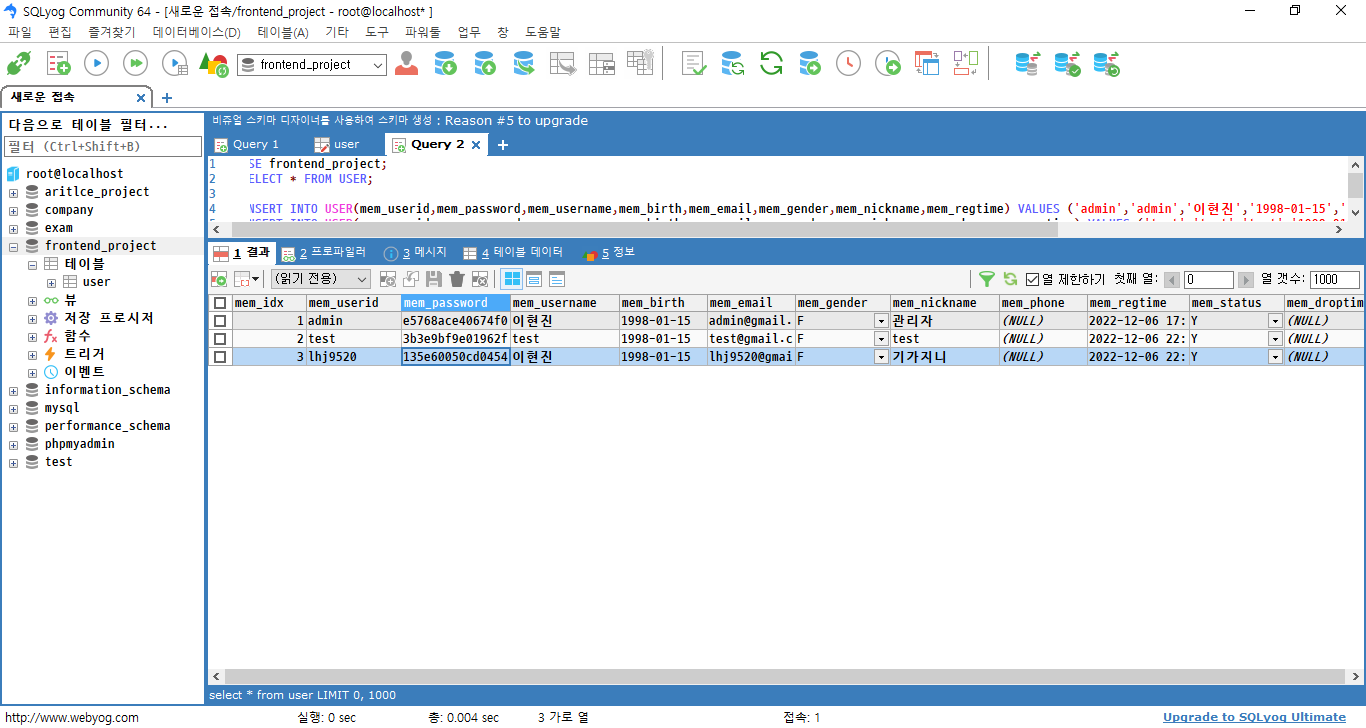This screenshot has height=728, width=1366.
Task: Open the 파일 menu
Action: (20, 32)
